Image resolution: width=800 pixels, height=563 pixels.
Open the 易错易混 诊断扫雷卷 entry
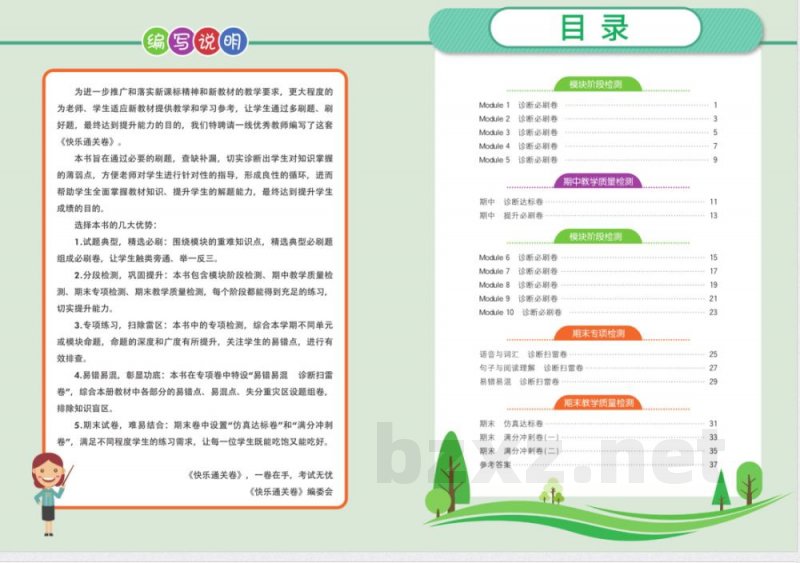pyautogui.click(x=598, y=382)
